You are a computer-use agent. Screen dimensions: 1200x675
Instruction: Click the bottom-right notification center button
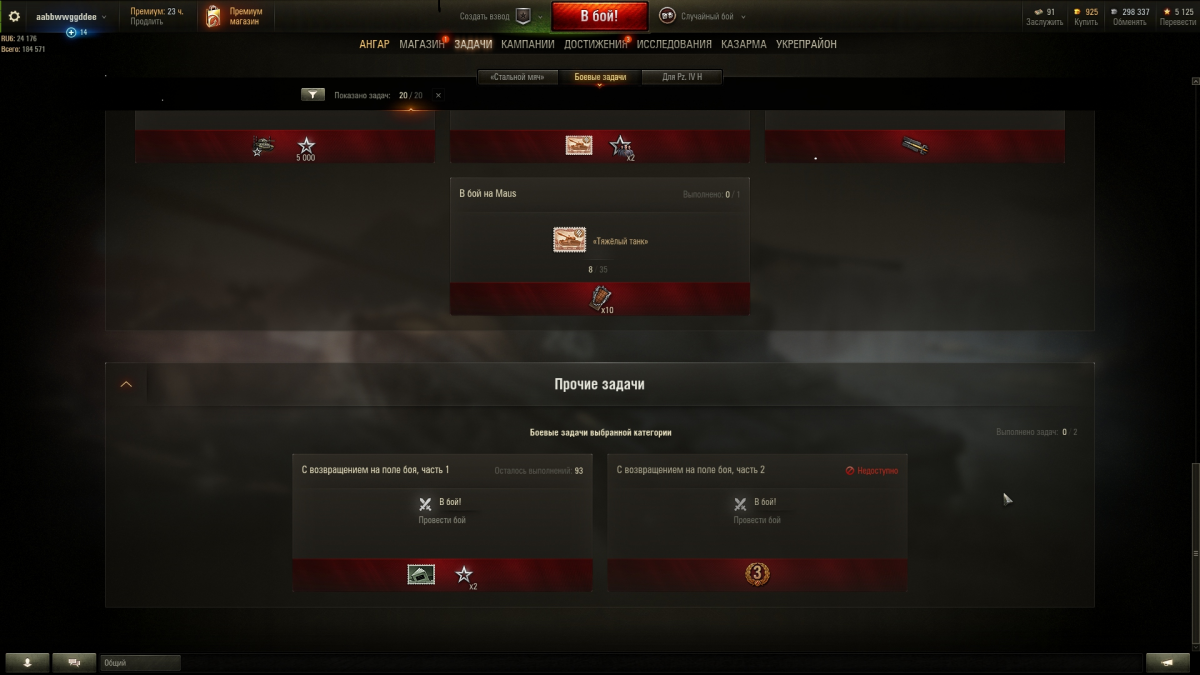point(1167,662)
